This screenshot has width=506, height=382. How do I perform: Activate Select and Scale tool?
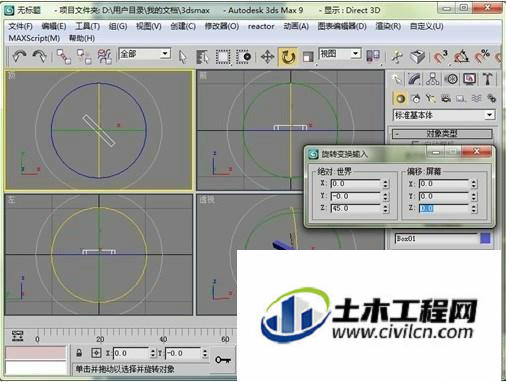coord(308,57)
